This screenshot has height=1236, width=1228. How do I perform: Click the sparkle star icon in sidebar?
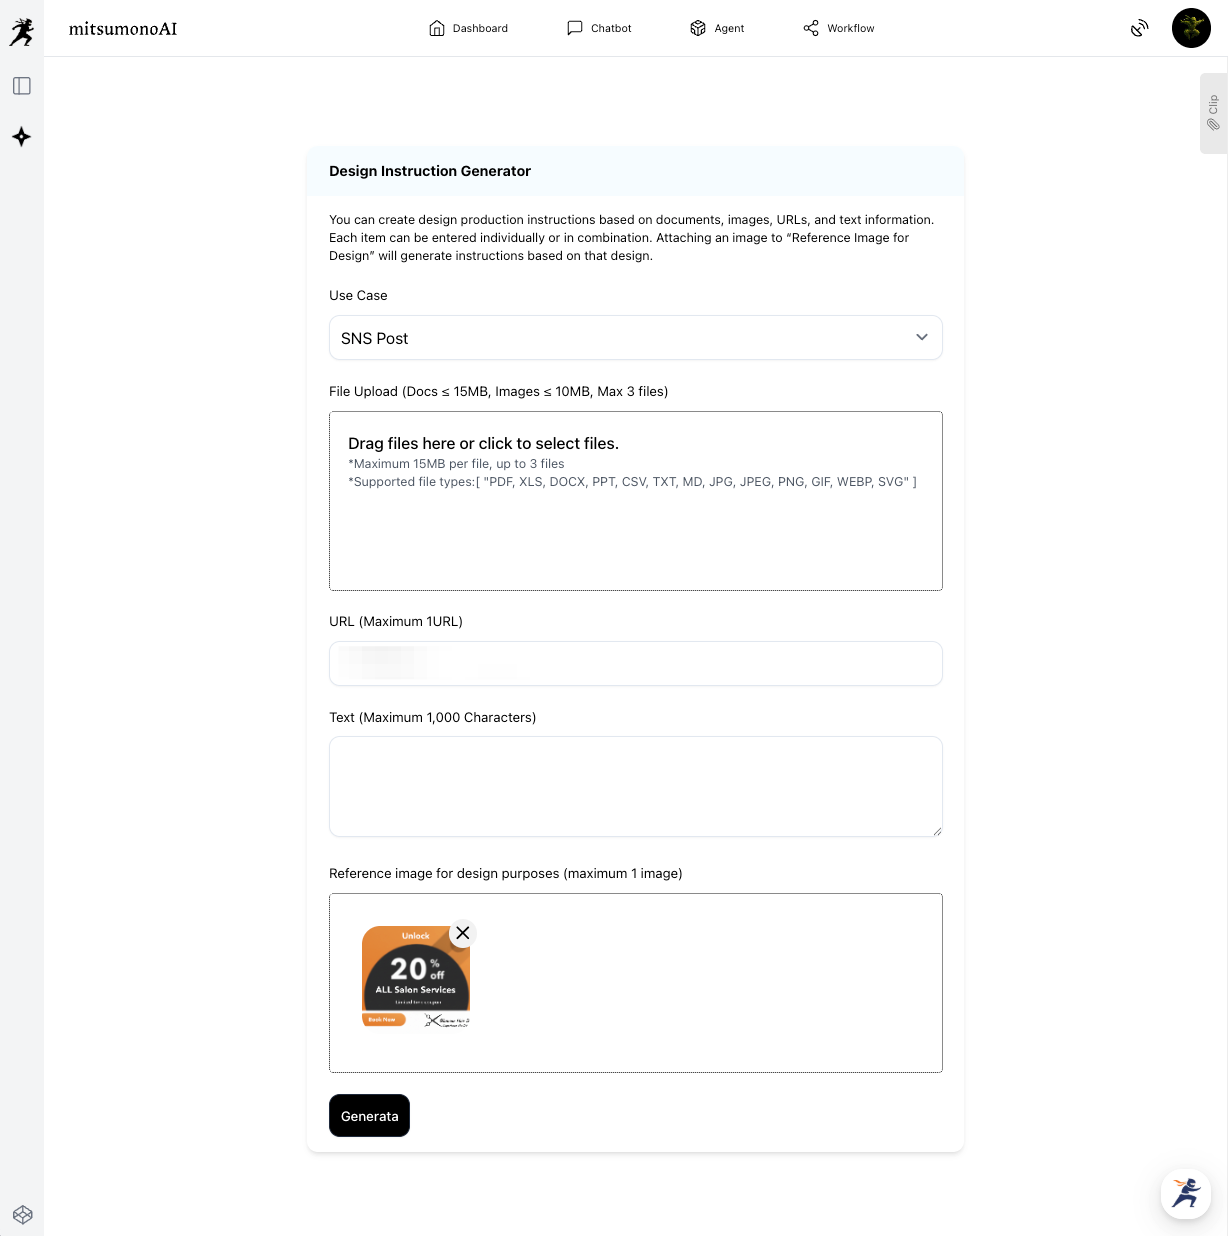(x=22, y=137)
